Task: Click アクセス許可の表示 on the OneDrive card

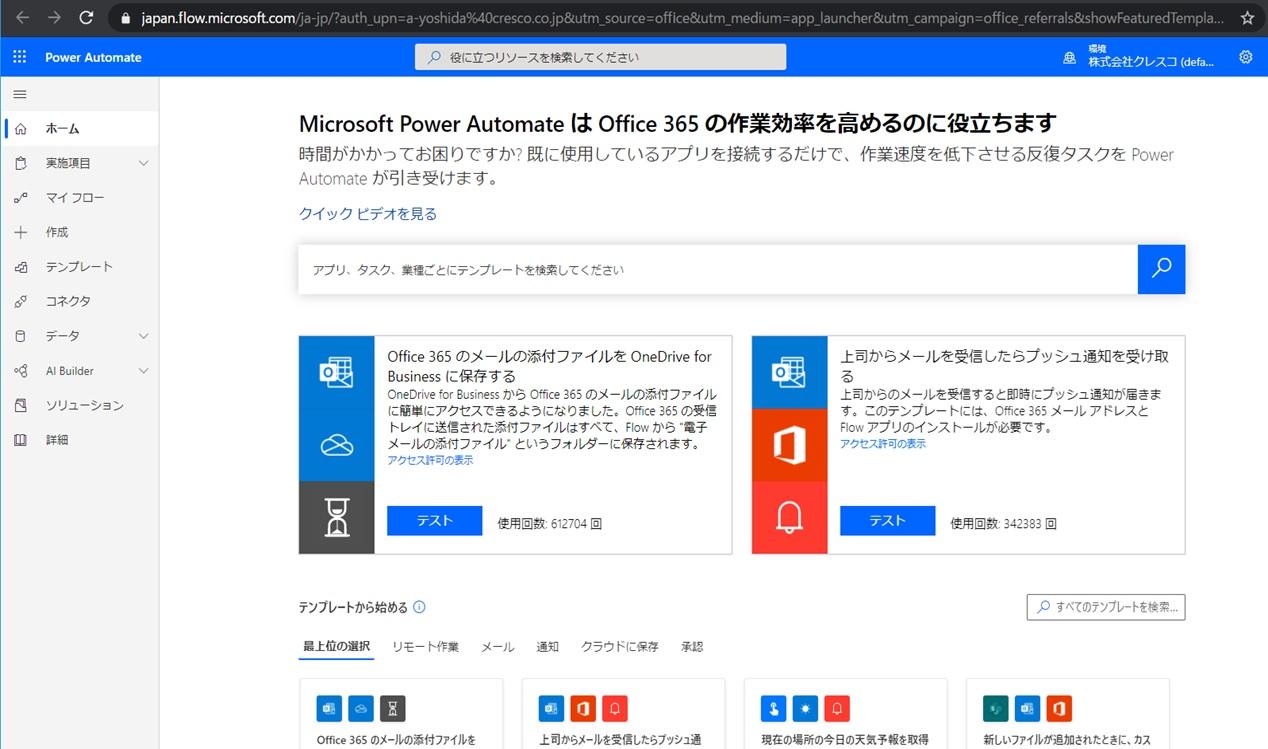Action: (x=430, y=460)
